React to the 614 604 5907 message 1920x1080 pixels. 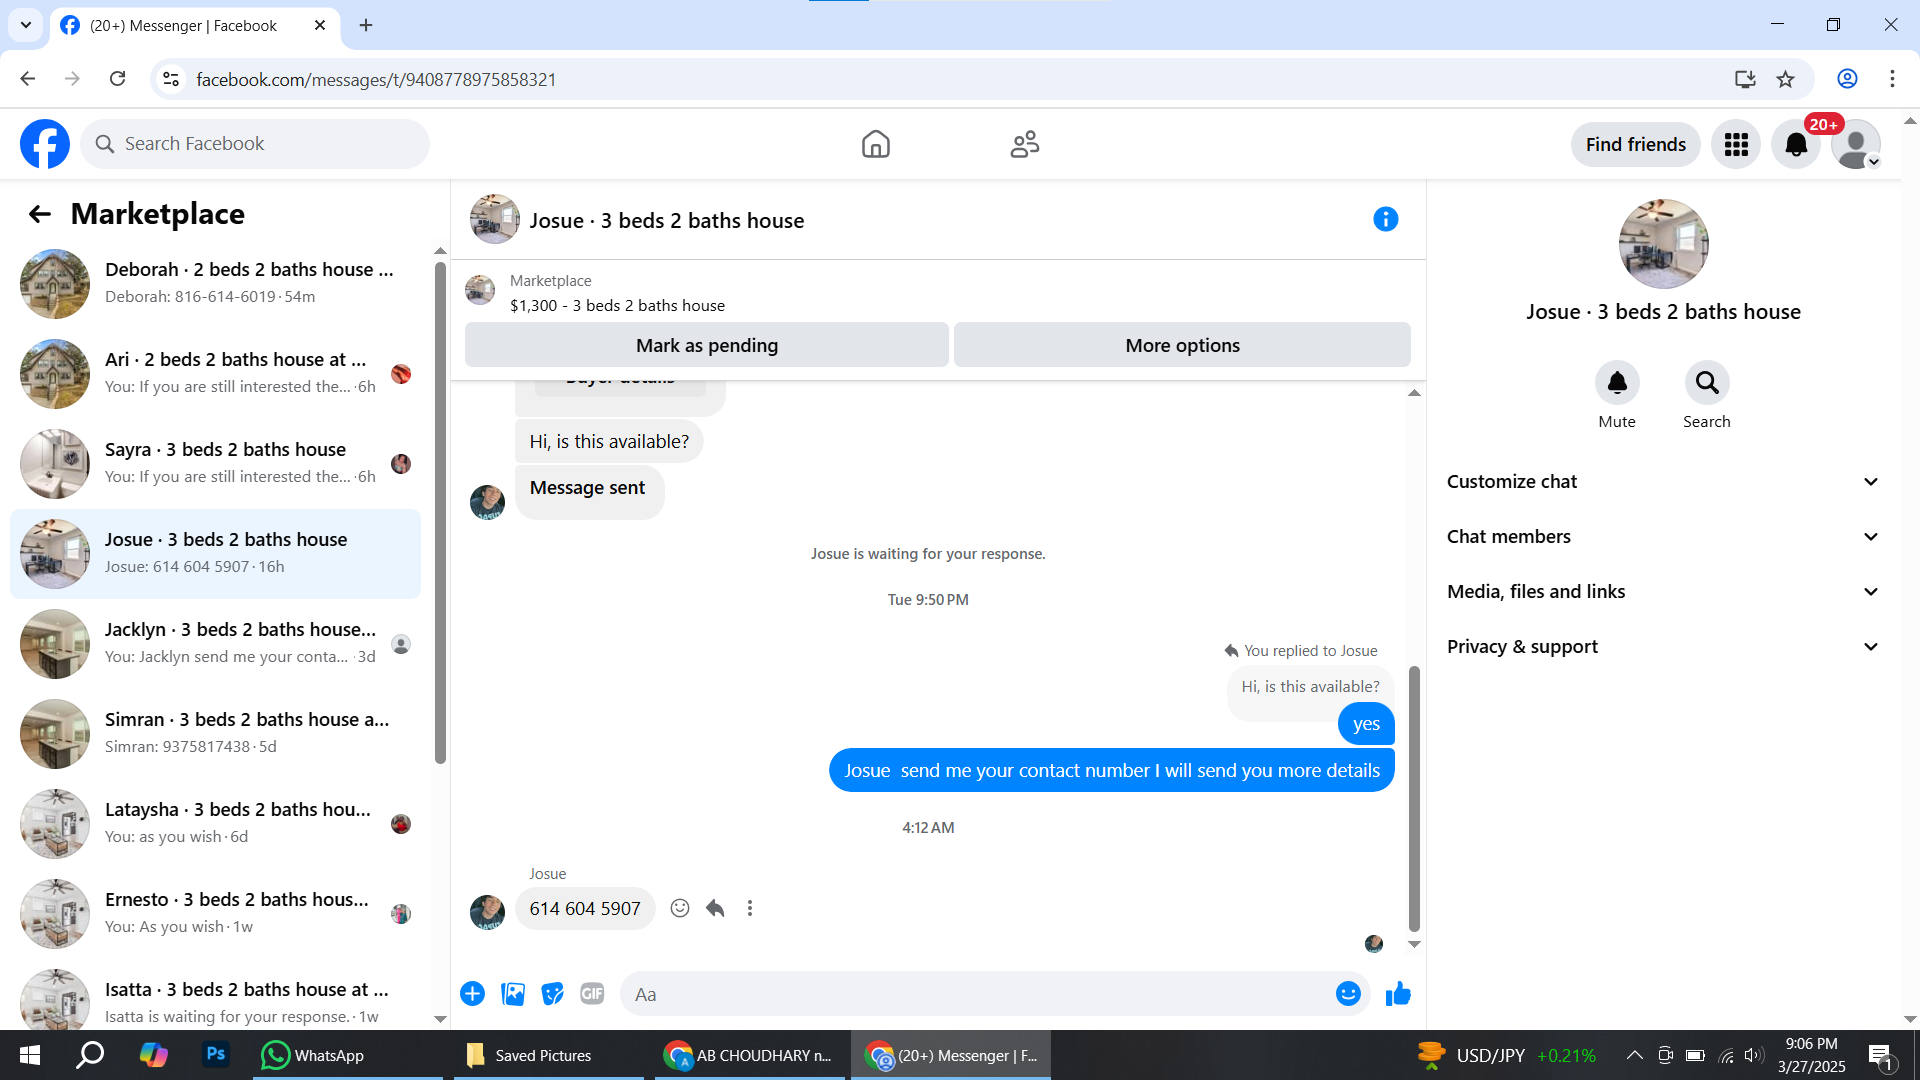(x=680, y=908)
